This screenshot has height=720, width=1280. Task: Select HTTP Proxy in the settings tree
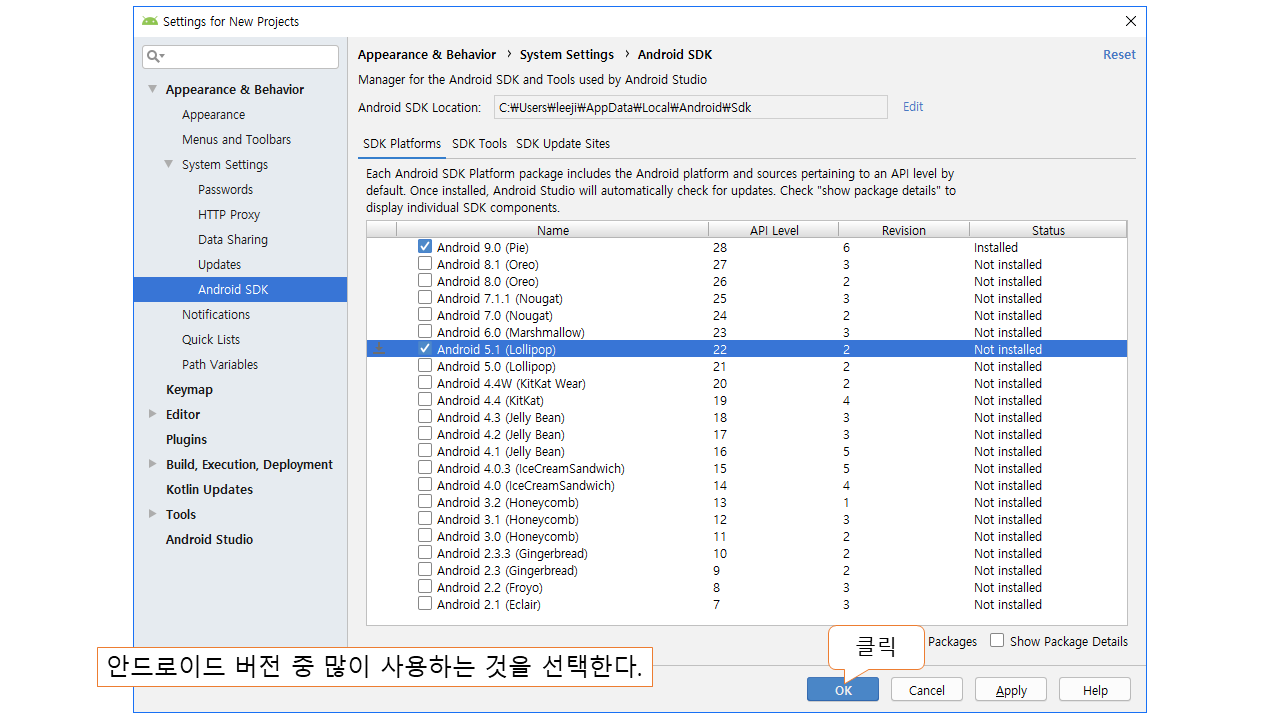[229, 214]
